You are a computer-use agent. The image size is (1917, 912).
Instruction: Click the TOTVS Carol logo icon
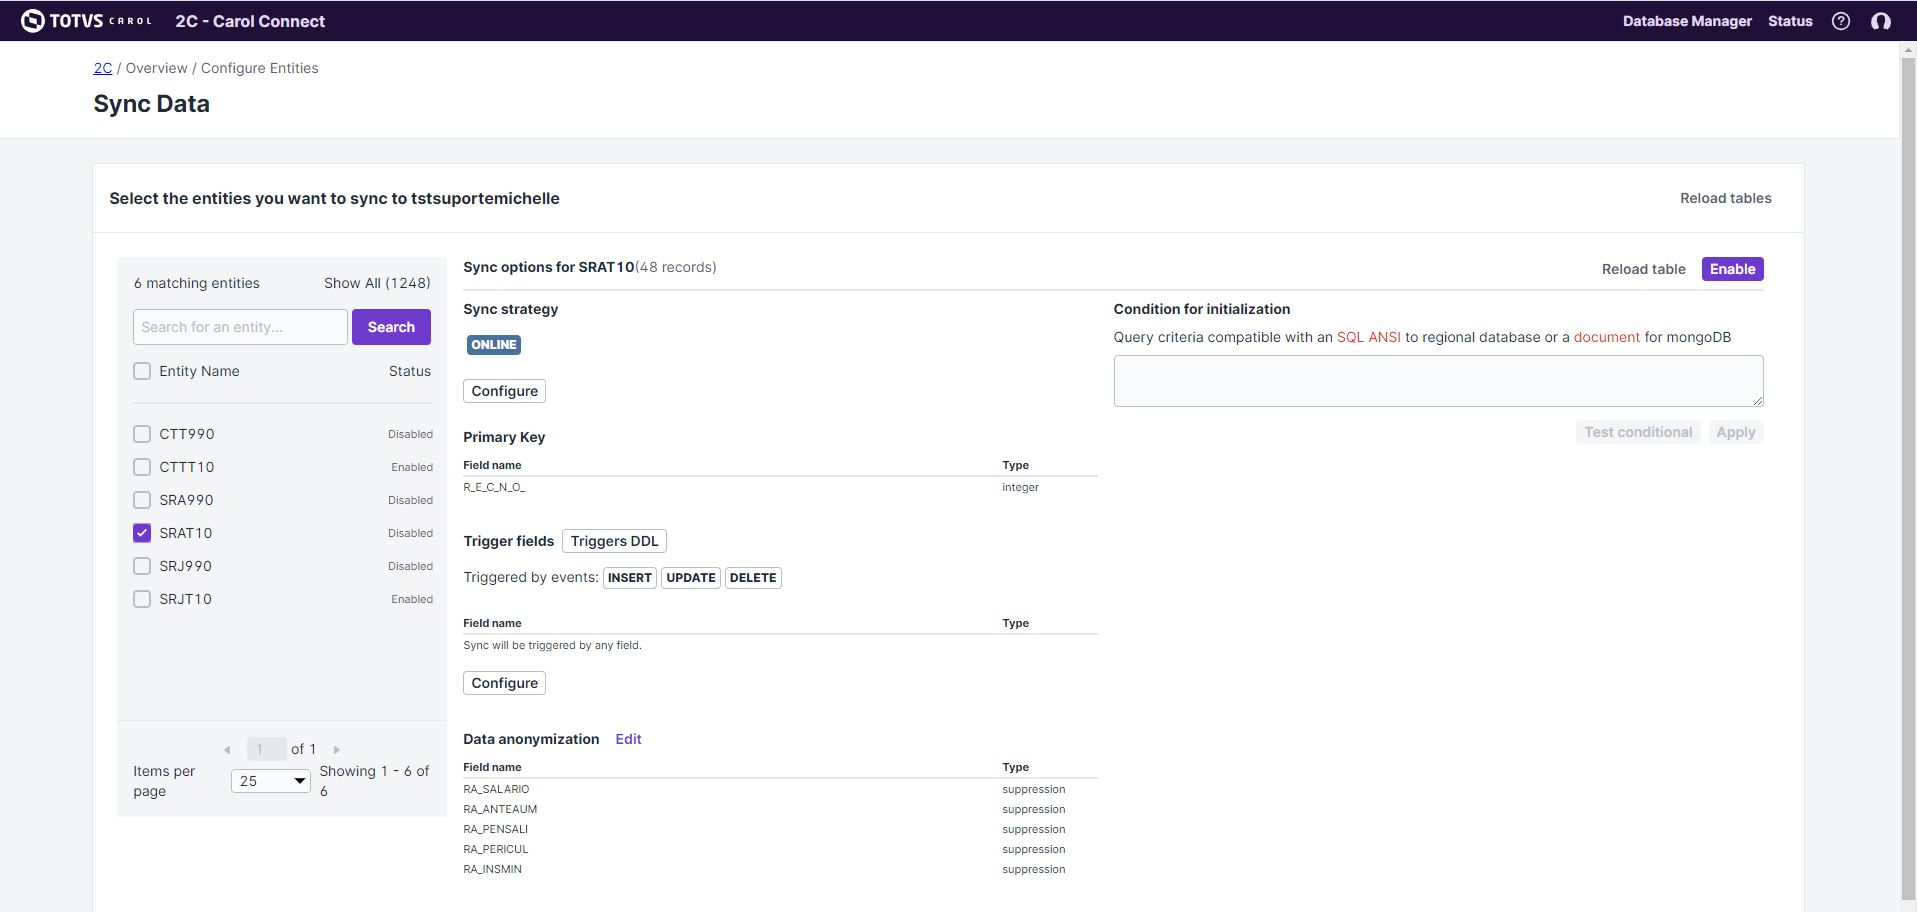point(33,21)
